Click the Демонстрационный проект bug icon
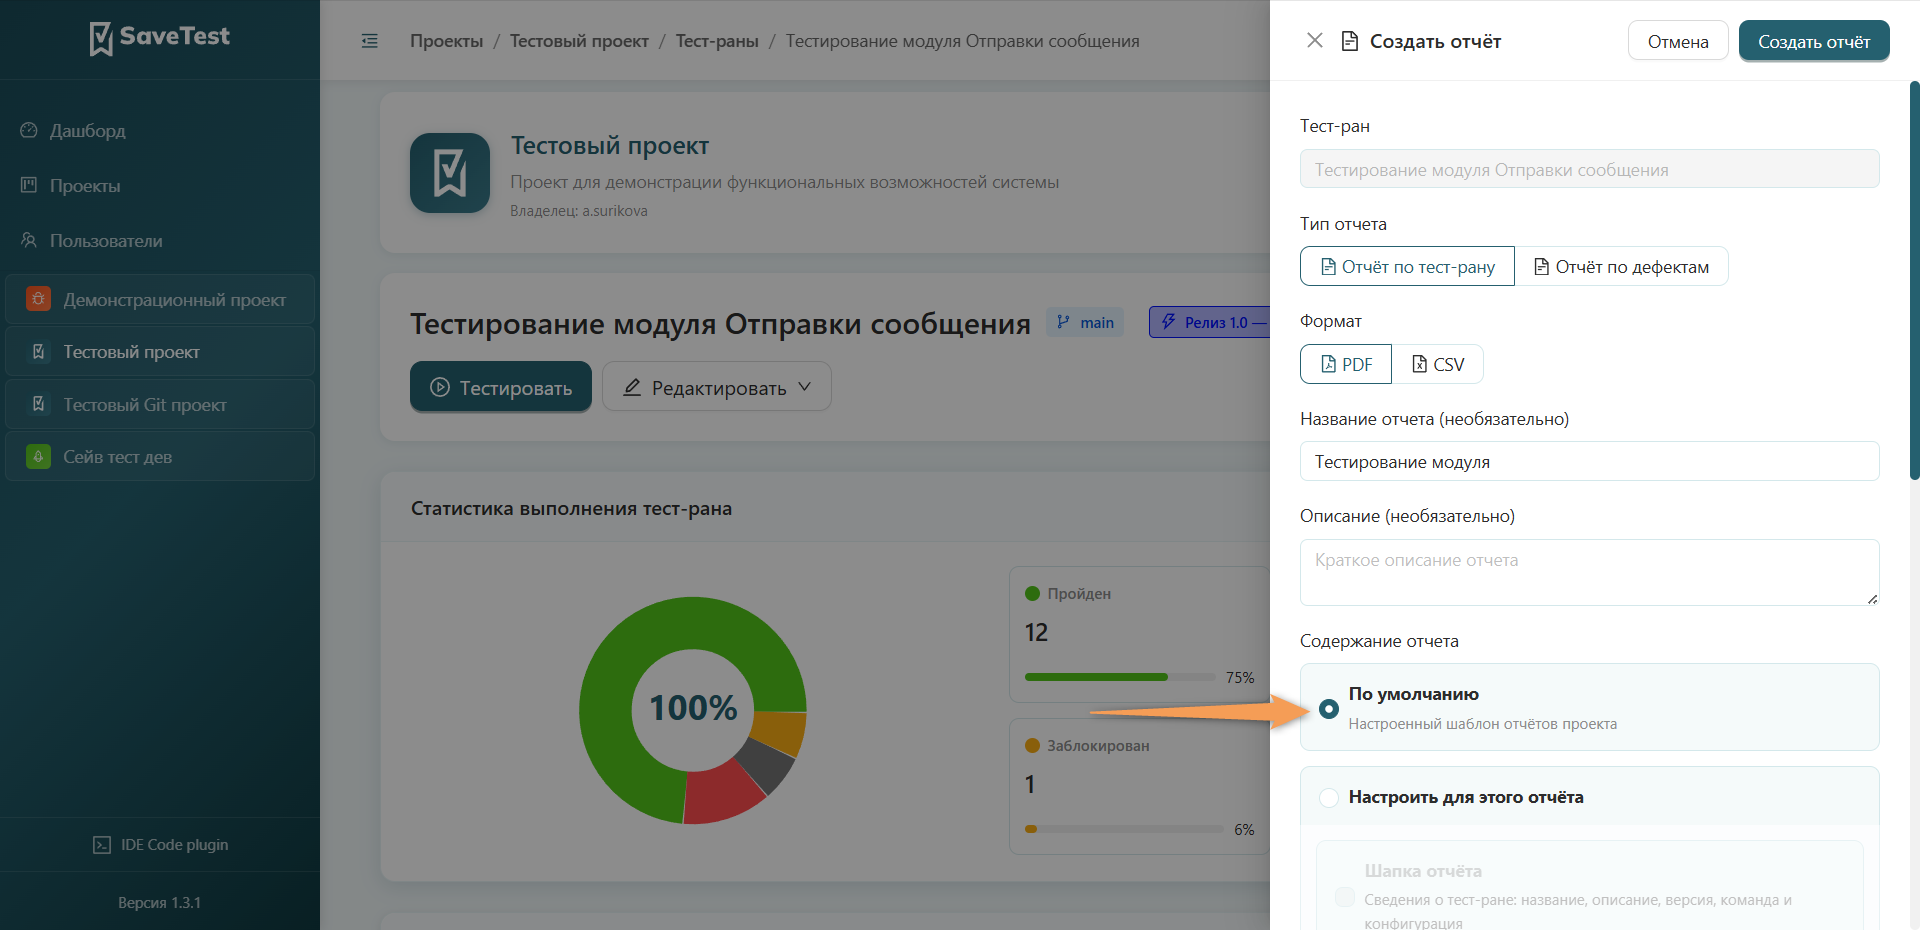The image size is (1920, 930). 38,299
